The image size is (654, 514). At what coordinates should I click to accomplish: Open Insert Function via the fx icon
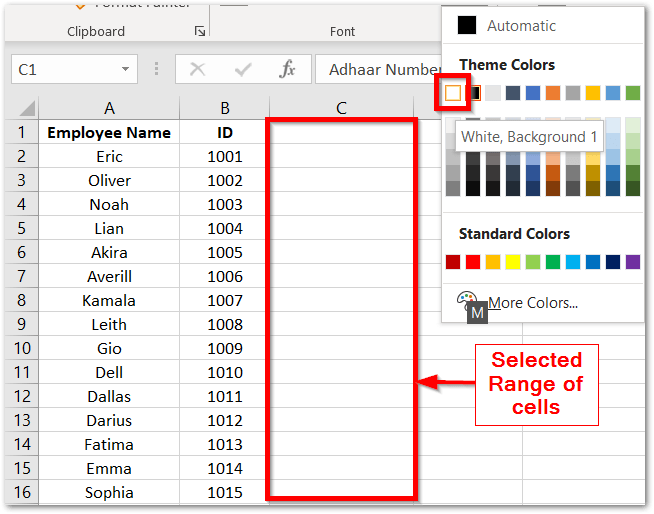coord(287,69)
